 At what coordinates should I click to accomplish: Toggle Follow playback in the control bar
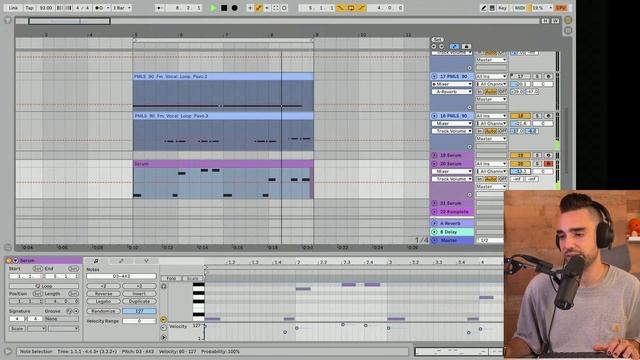coord(160,8)
